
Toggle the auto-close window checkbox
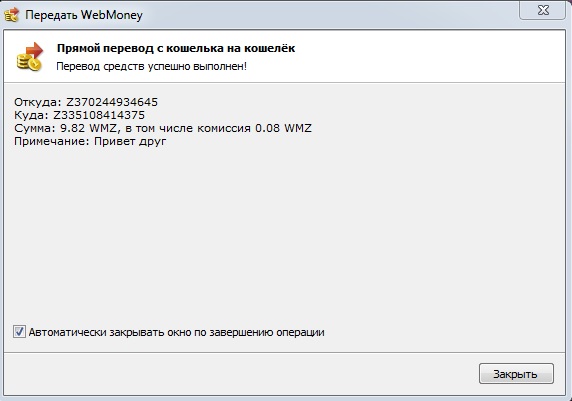coord(19,332)
